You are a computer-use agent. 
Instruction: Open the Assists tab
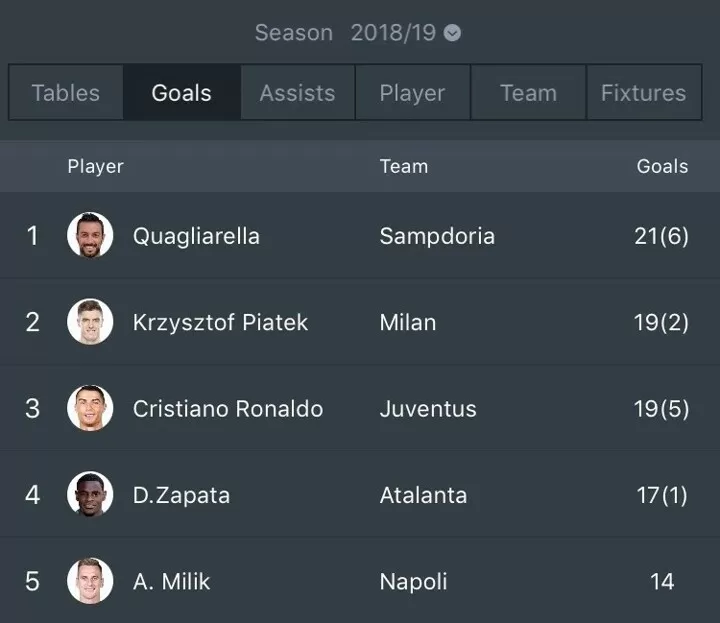click(298, 92)
